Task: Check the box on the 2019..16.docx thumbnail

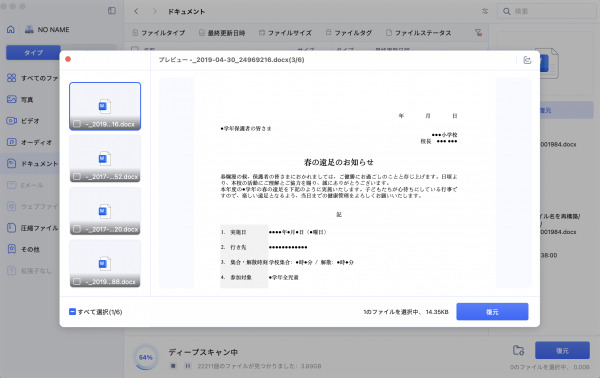Action: tap(77, 124)
